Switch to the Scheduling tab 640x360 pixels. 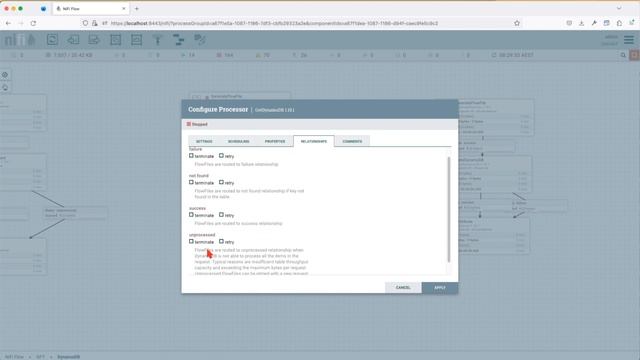coord(239,141)
